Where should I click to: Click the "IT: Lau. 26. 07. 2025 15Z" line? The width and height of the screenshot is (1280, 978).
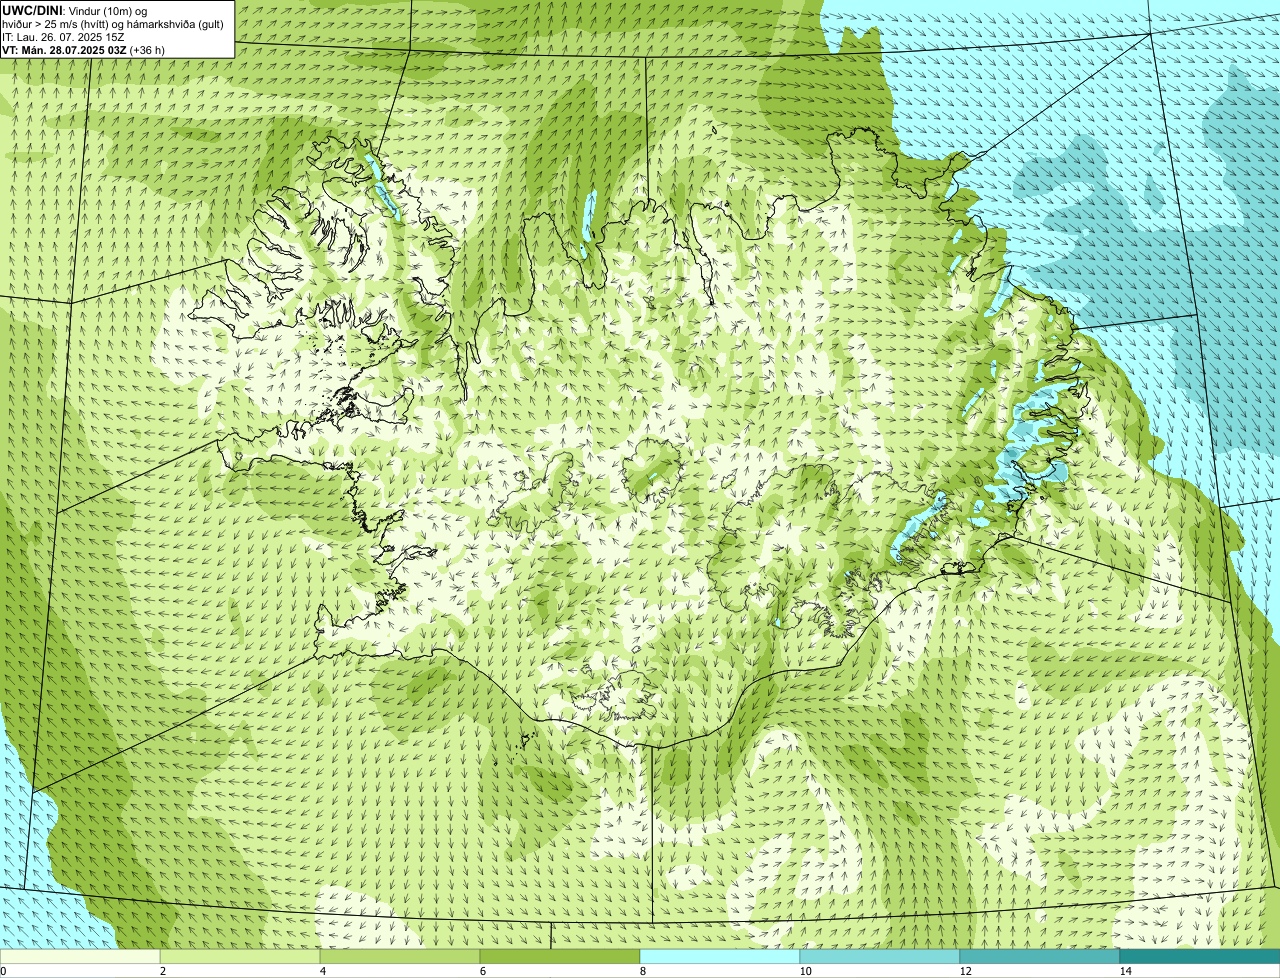point(63,37)
